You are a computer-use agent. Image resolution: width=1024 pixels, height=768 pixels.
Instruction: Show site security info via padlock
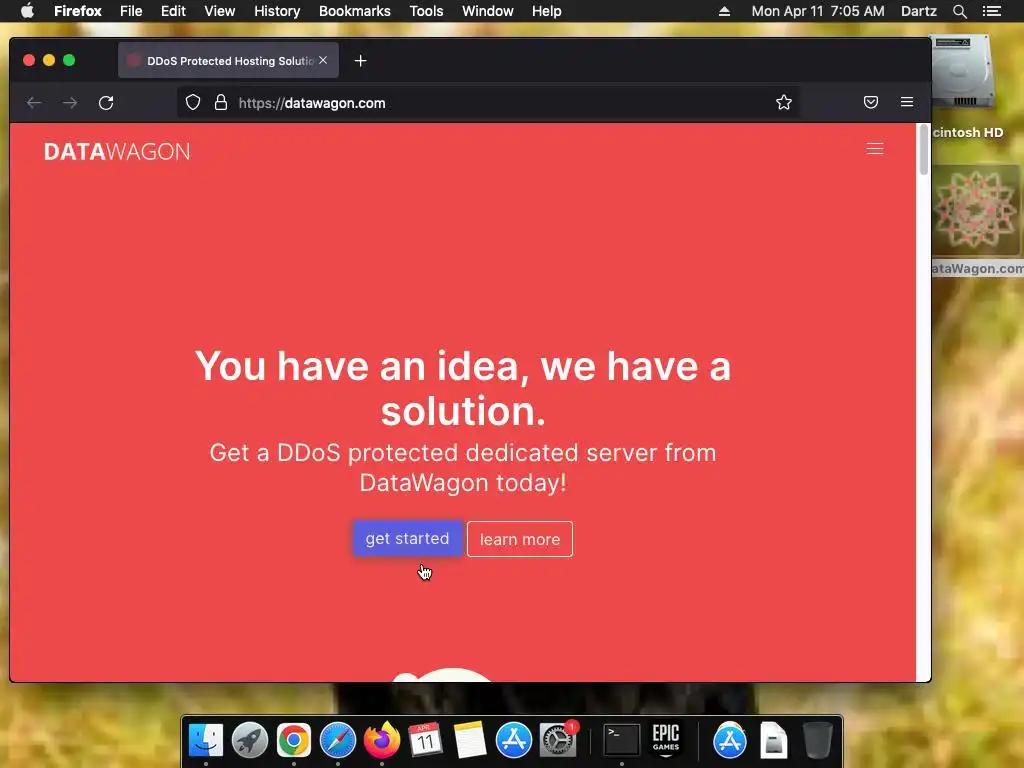click(221, 103)
